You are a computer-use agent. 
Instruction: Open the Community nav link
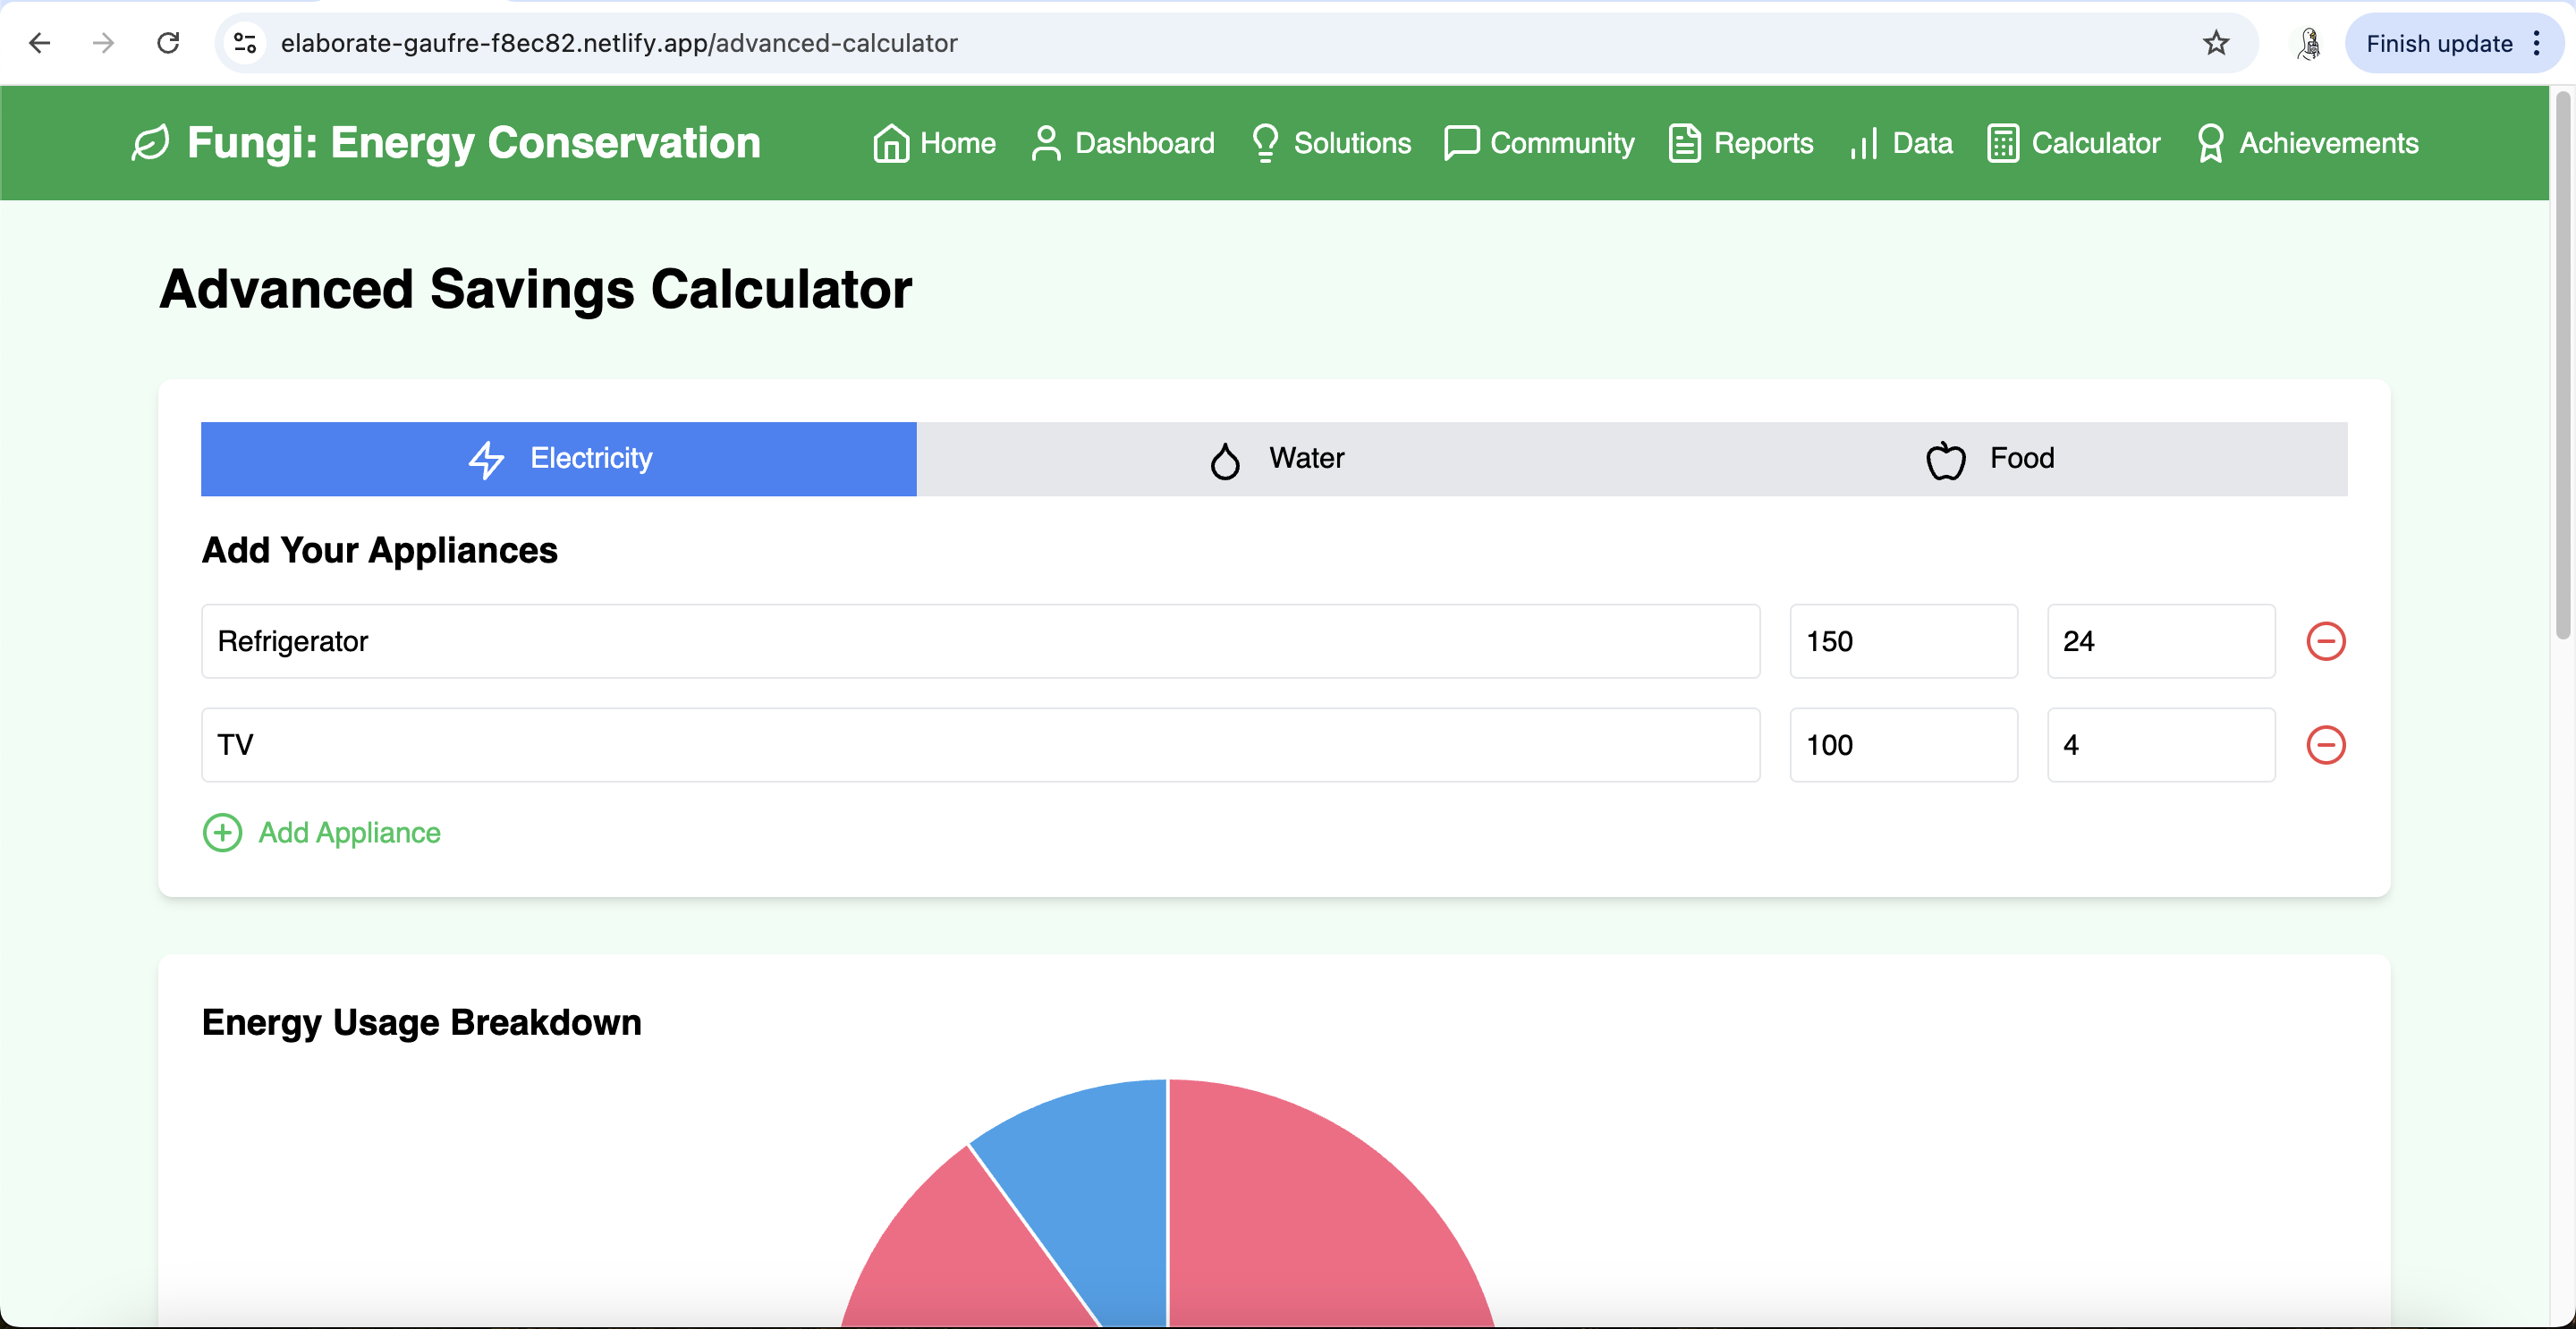[1539, 143]
